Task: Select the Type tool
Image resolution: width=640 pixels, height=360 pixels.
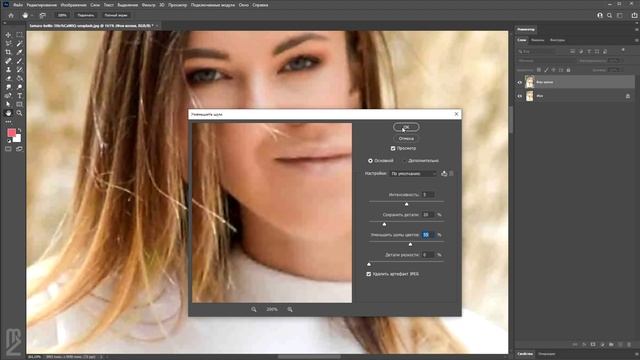Action: point(19,96)
